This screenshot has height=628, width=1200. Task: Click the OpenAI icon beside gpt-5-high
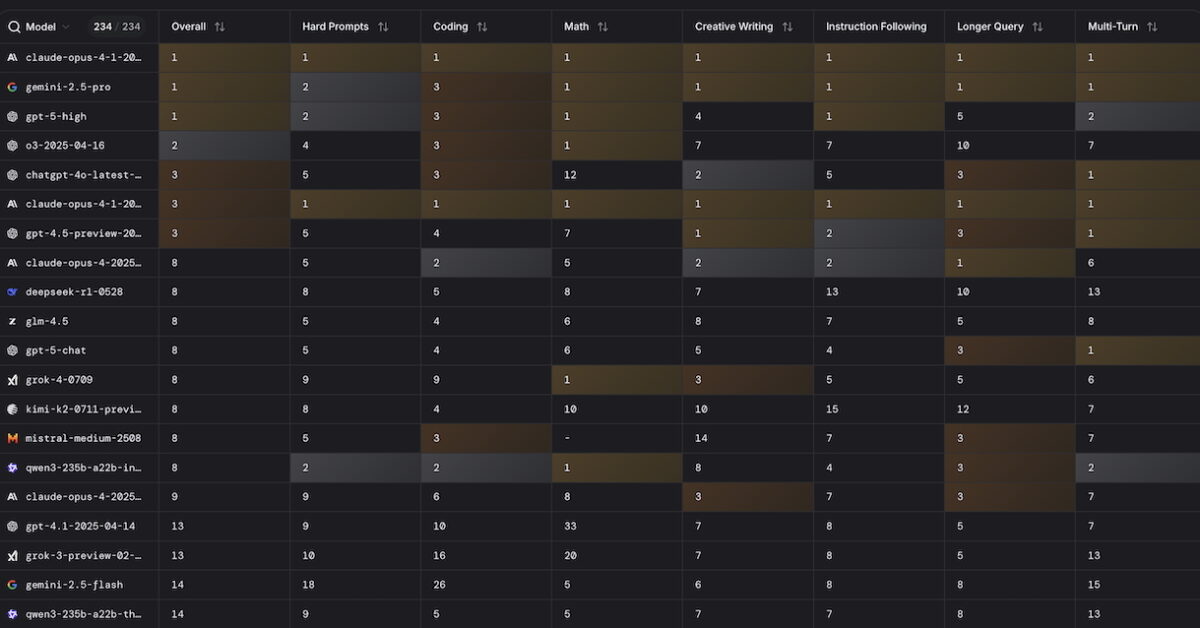pyautogui.click(x=13, y=116)
